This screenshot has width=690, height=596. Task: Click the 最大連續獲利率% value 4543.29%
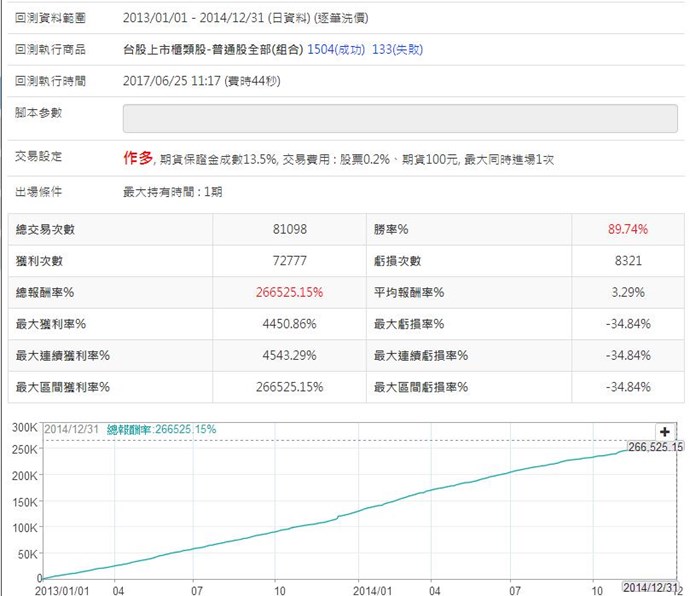click(287, 355)
